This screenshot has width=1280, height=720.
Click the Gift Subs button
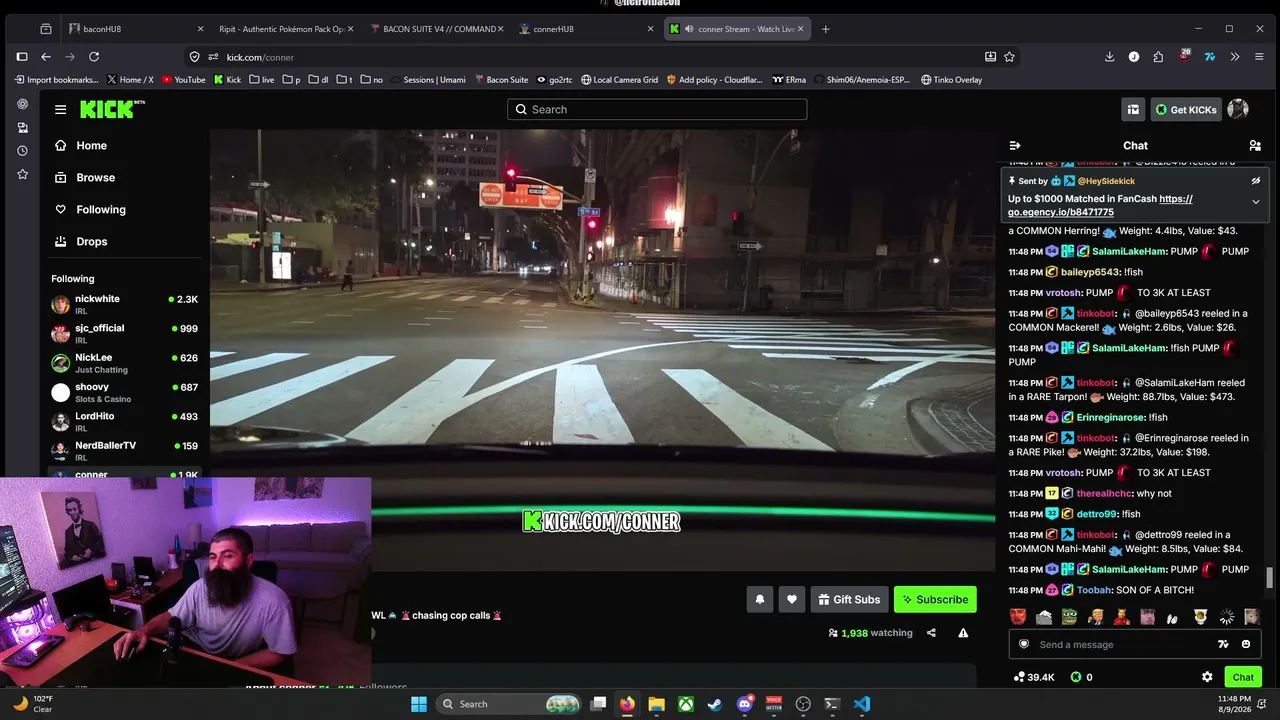(849, 599)
